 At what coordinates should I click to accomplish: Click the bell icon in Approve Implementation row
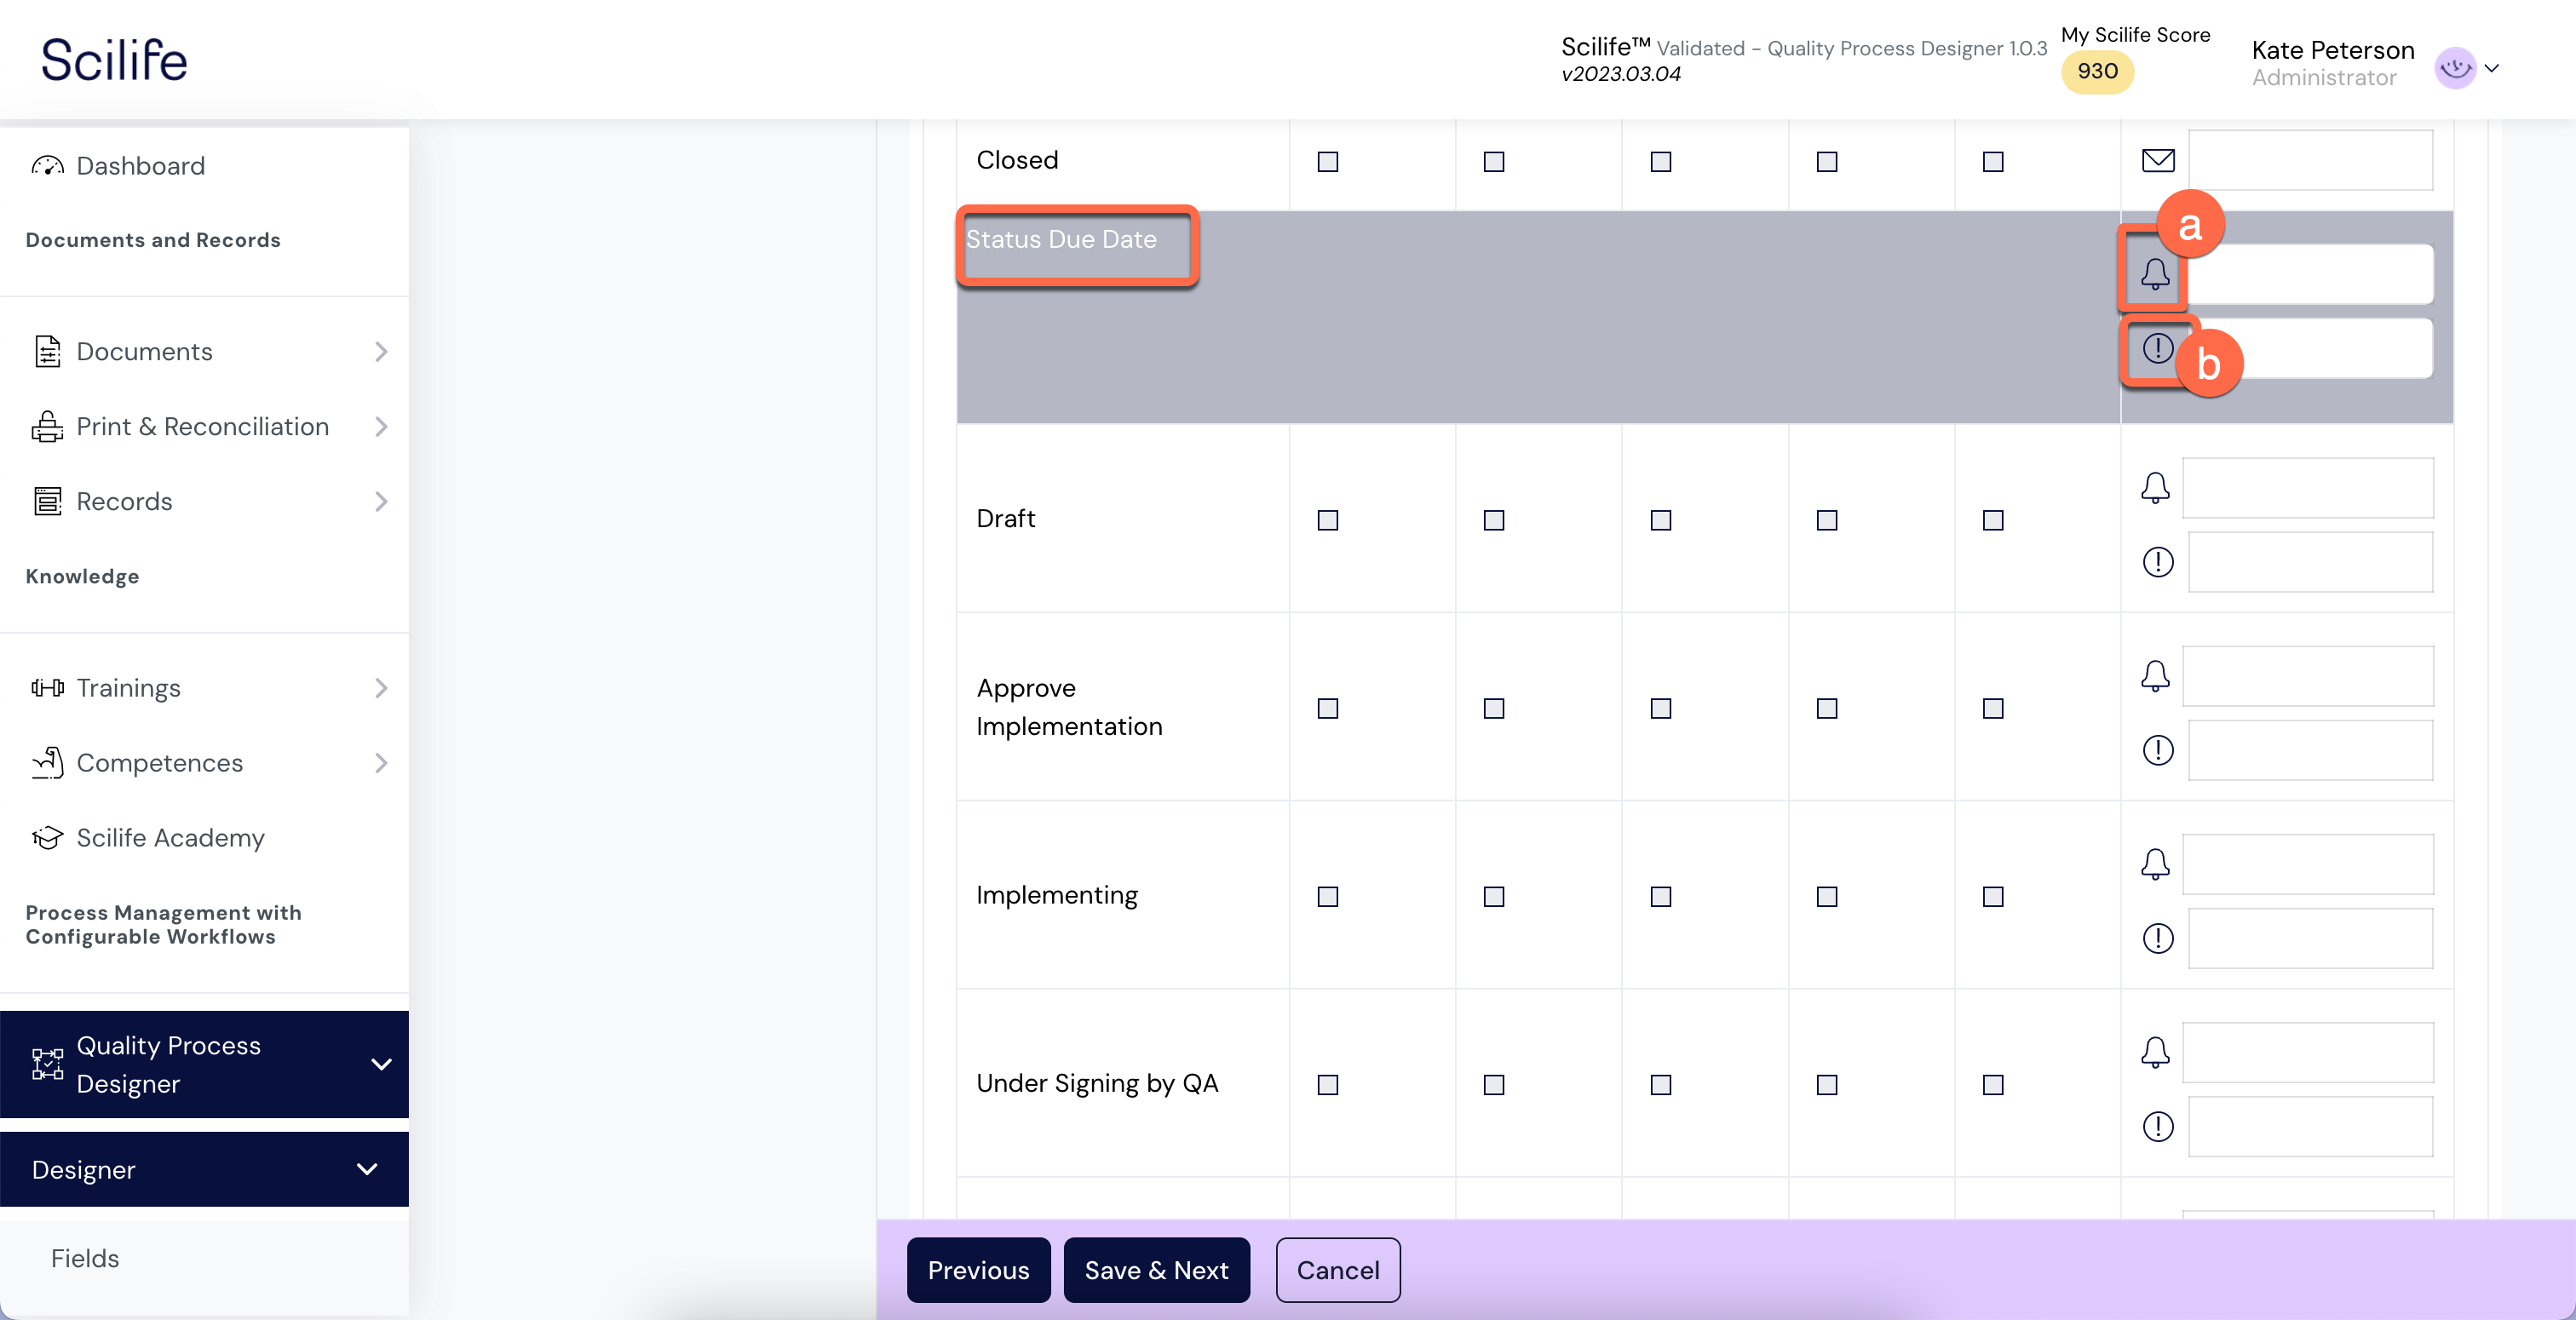pyautogui.click(x=2155, y=676)
